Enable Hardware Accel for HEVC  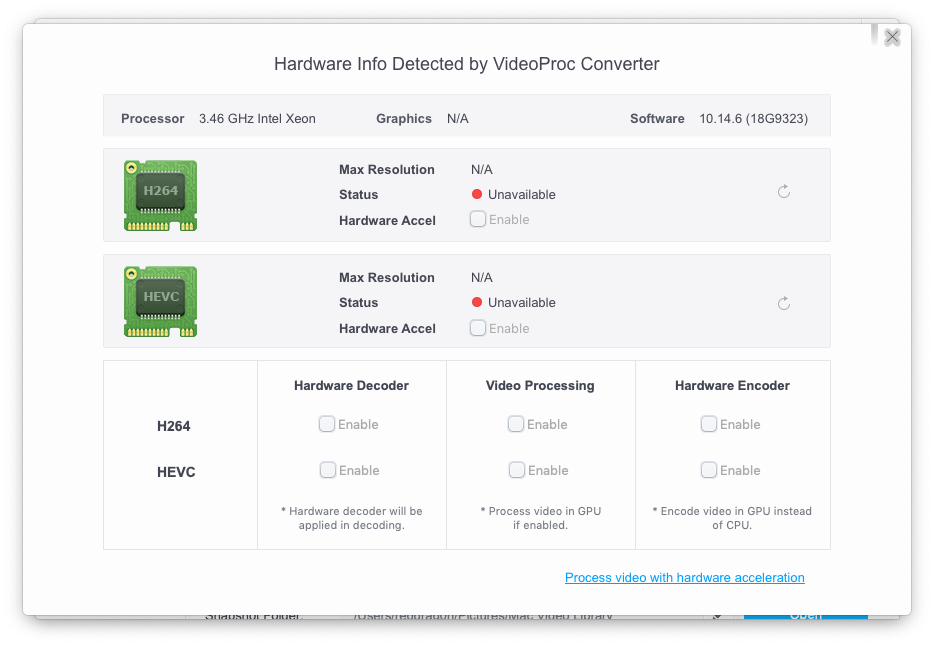point(478,328)
